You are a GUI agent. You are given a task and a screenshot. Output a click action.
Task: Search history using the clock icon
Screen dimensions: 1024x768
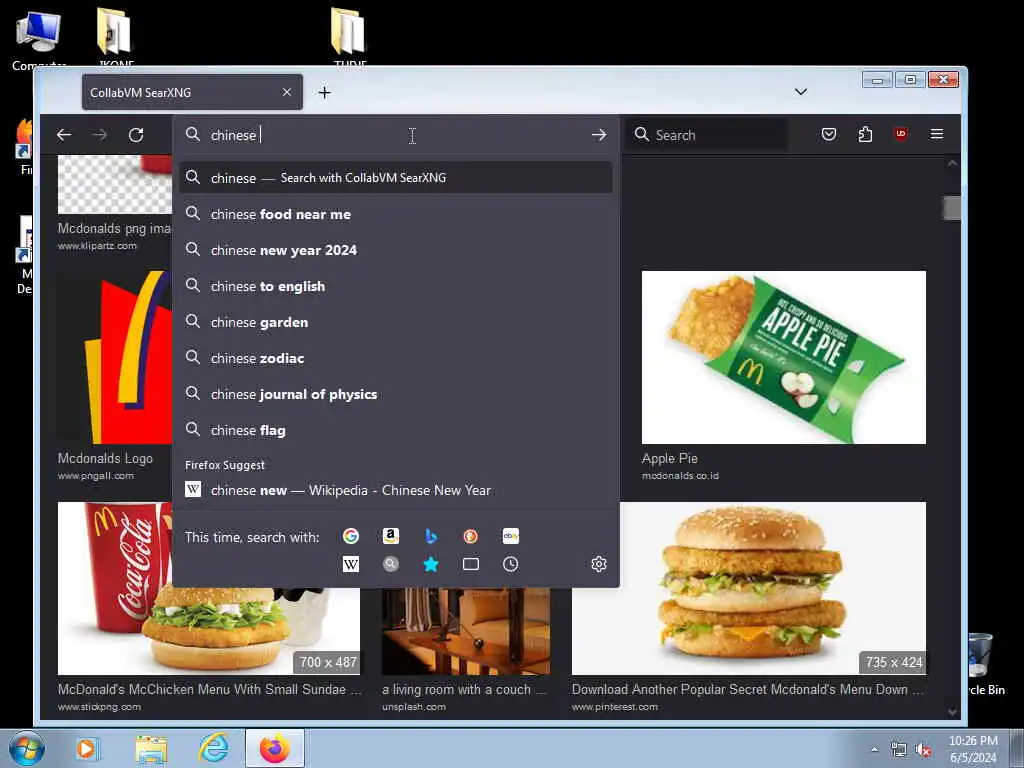click(511, 564)
